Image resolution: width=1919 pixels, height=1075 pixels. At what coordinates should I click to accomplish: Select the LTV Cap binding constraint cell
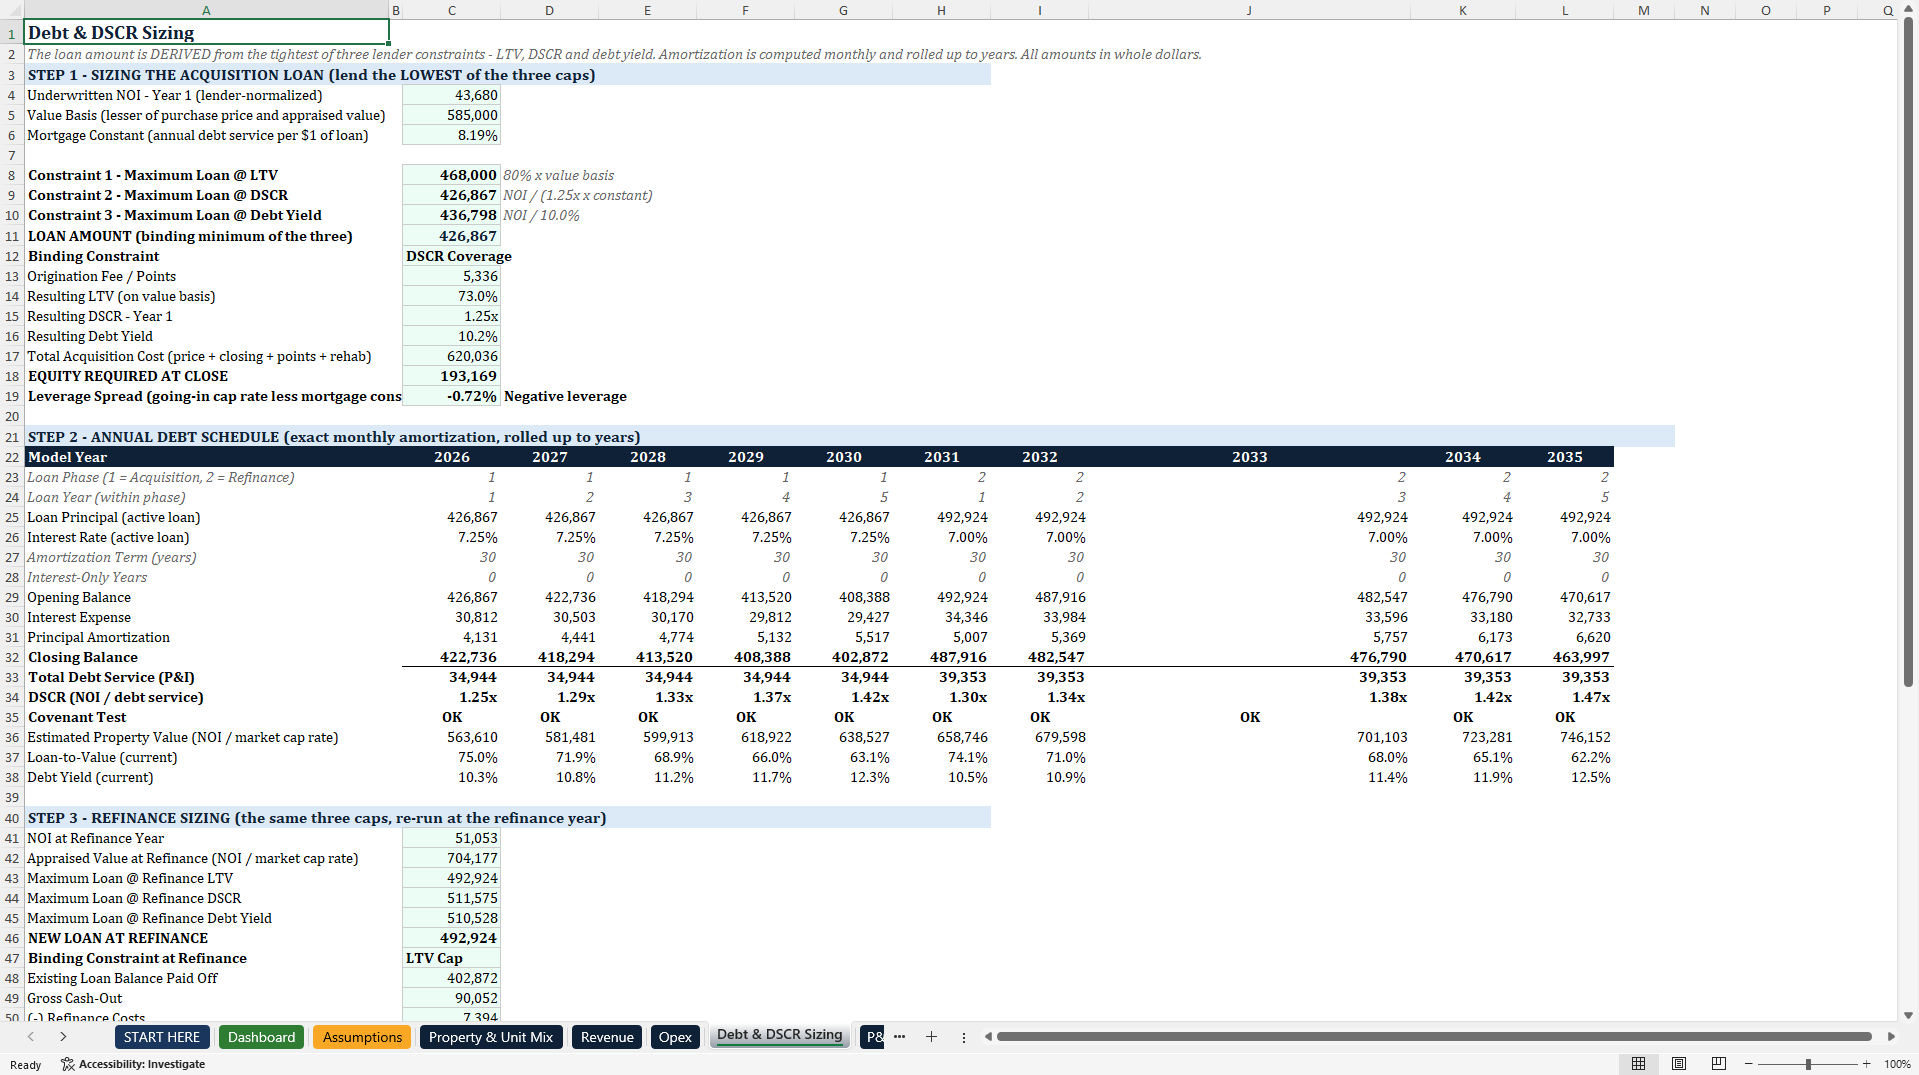pos(451,958)
